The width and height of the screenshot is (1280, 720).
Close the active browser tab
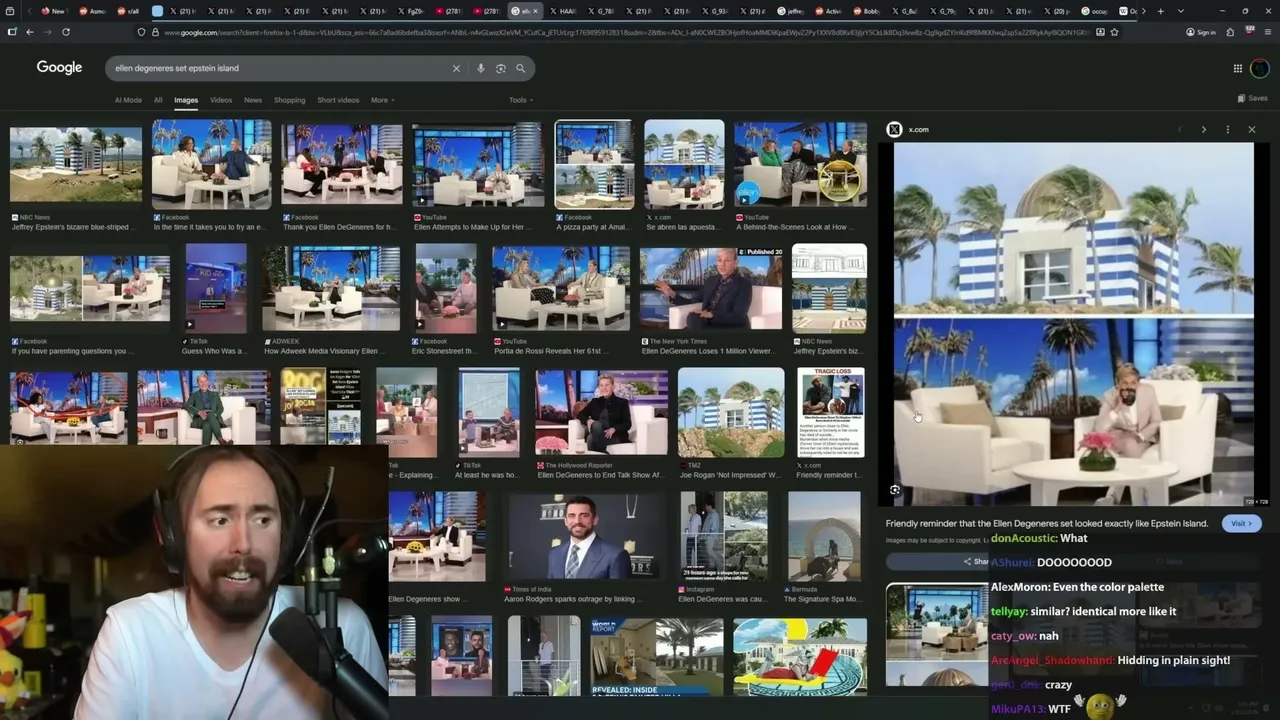(x=536, y=11)
